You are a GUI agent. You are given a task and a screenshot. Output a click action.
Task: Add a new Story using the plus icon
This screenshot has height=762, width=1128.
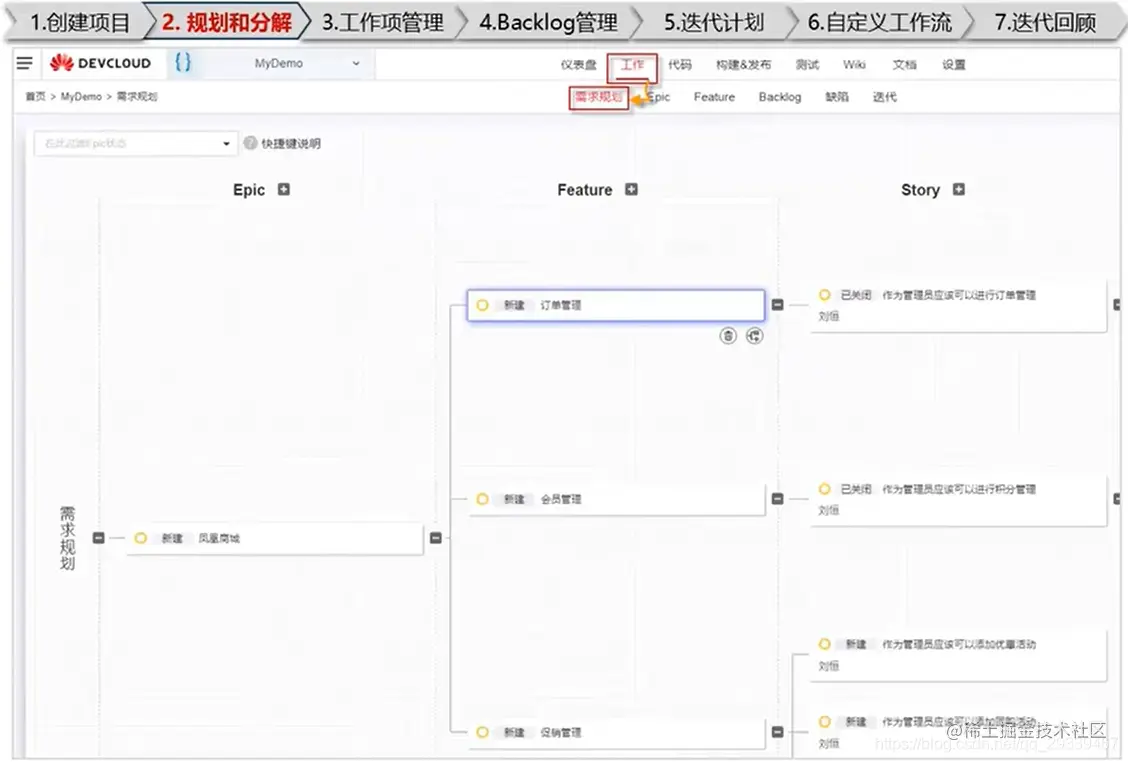pos(958,189)
